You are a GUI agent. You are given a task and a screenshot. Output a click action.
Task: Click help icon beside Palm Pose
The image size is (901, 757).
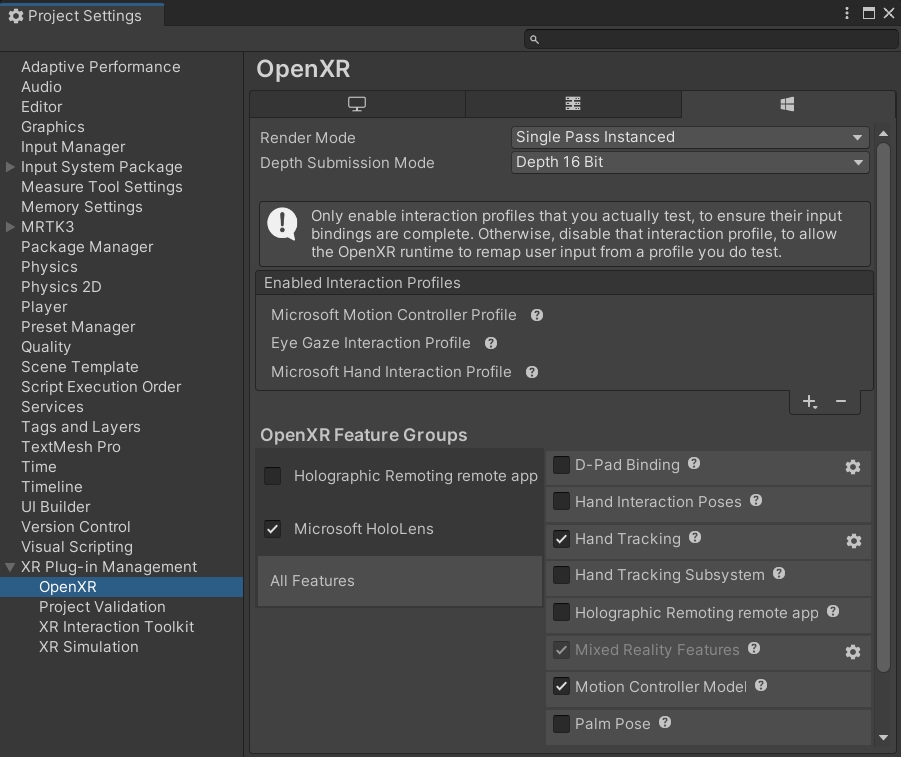[x=665, y=722]
